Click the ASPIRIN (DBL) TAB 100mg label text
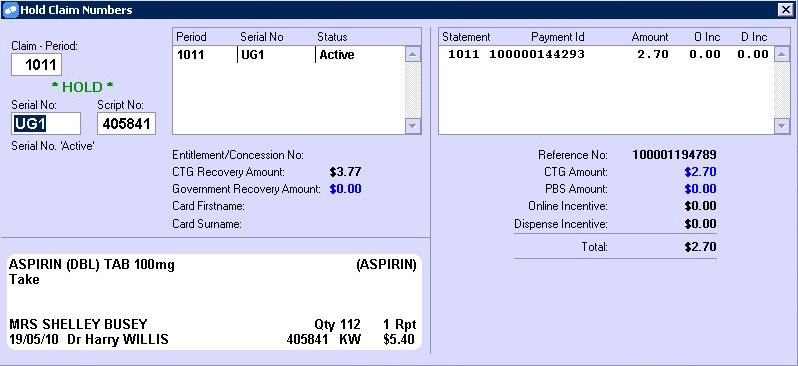The height and width of the screenshot is (366, 798). tap(92, 265)
